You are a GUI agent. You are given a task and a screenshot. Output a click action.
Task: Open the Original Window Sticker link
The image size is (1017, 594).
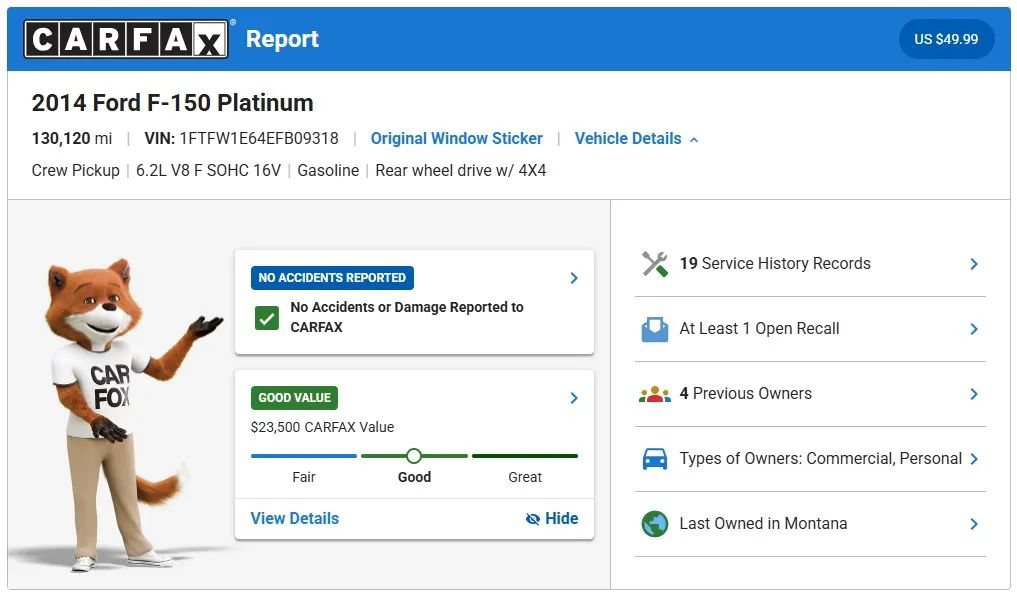(457, 139)
